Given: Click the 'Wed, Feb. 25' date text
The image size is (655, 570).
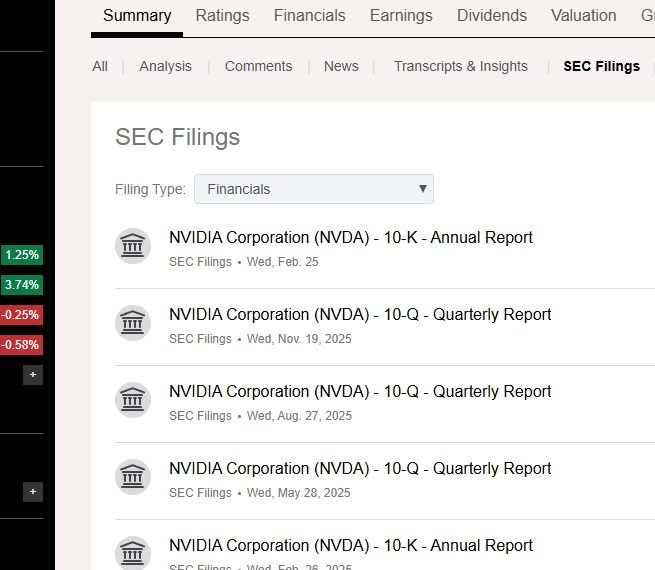Looking at the screenshot, I should (282, 262).
